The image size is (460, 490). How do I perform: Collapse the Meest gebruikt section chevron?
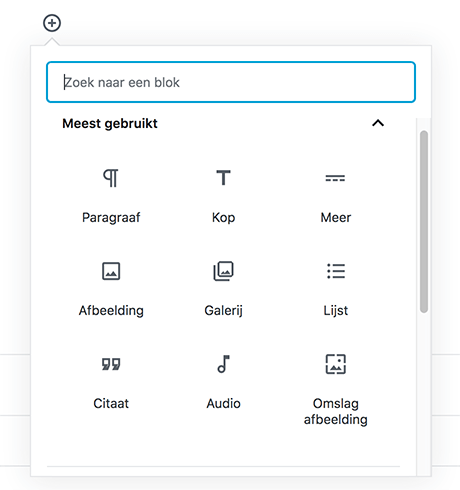click(x=378, y=123)
